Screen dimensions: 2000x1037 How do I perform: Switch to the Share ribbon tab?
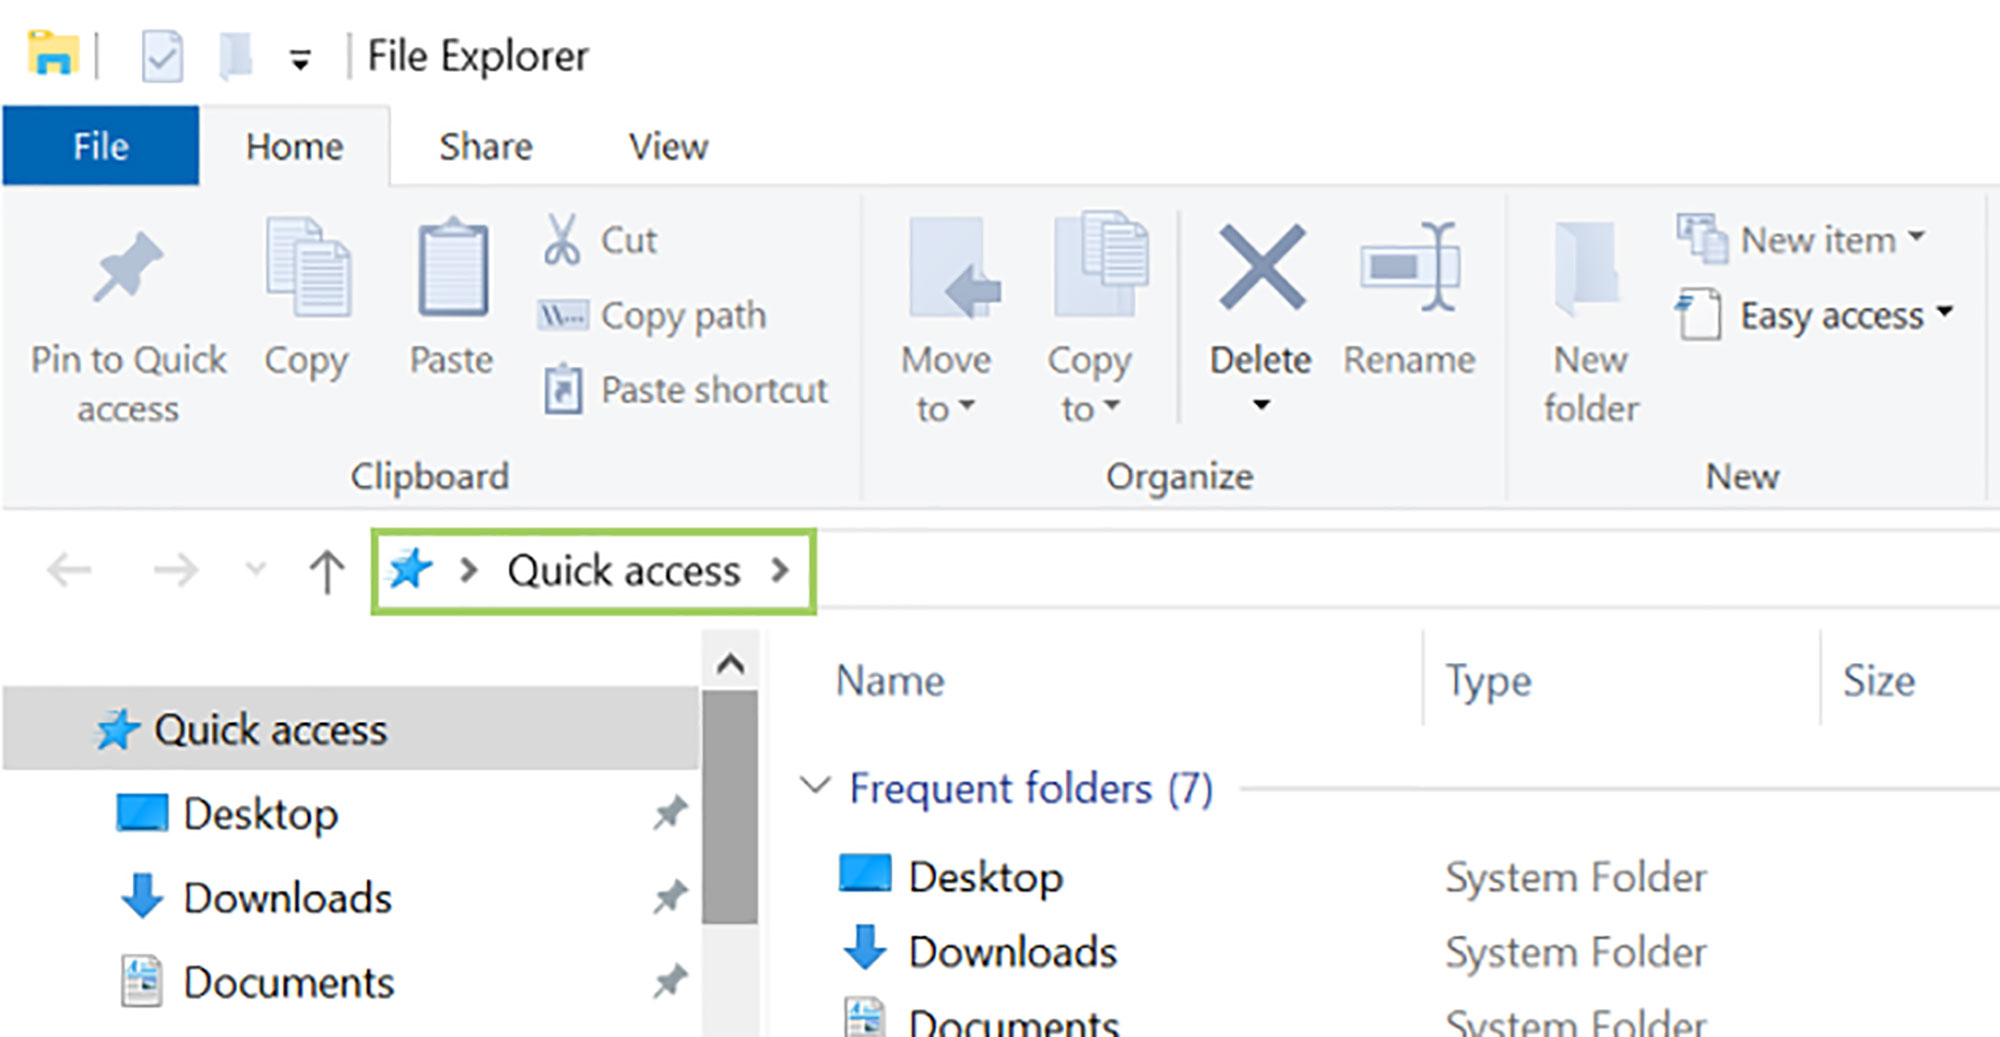486,147
